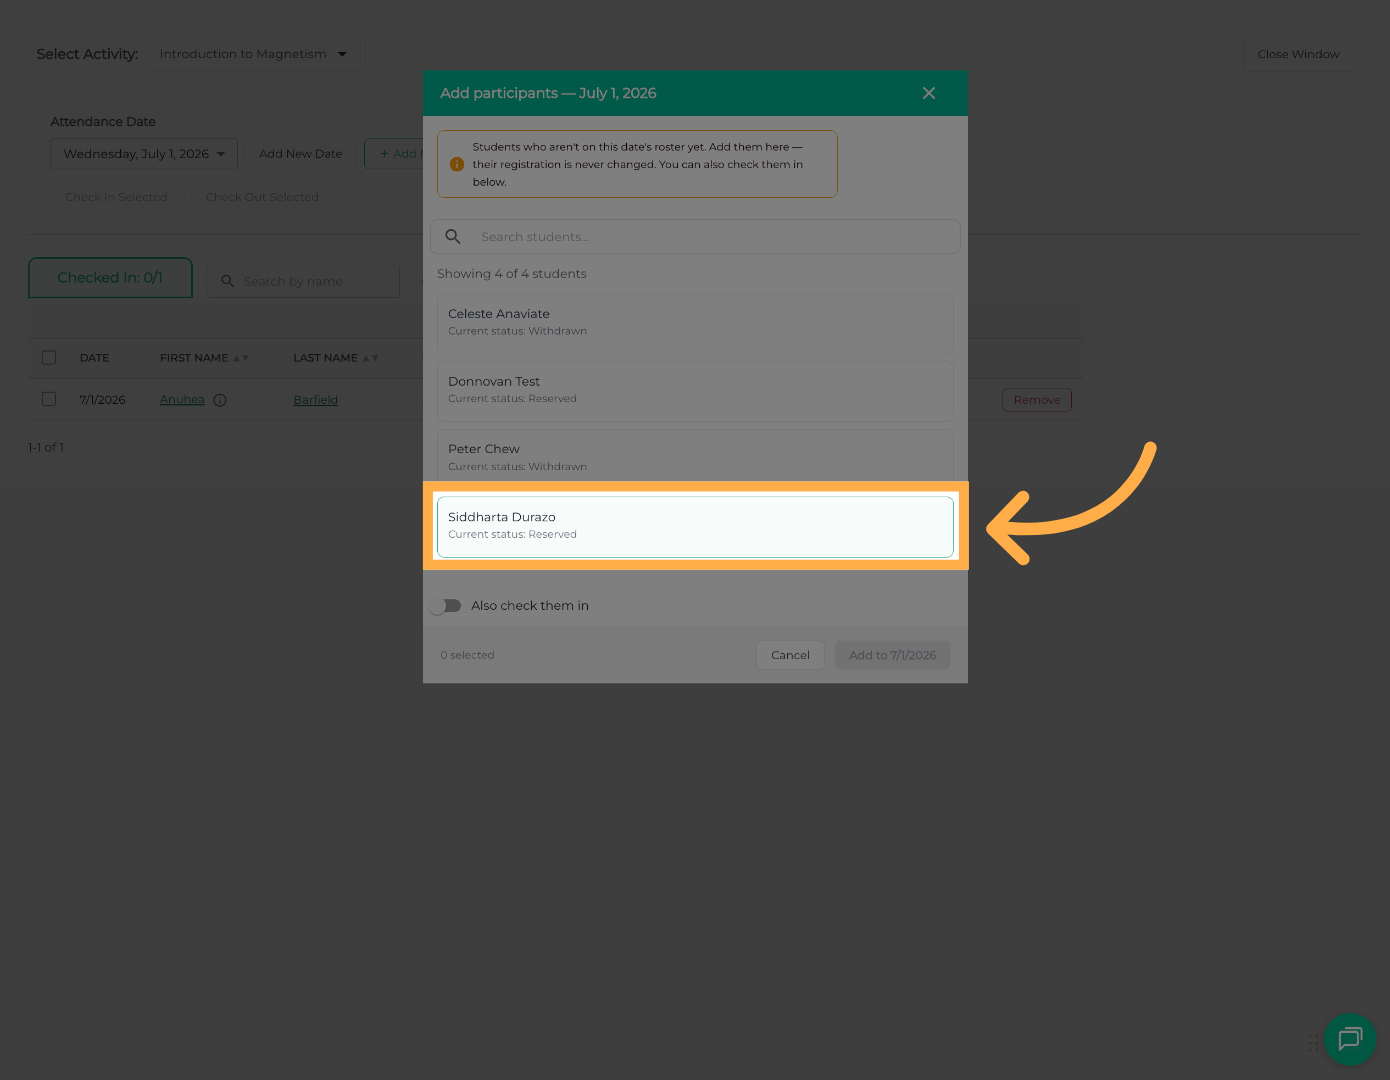Click the info icon beside Anuhea
1390x1080 pixels.
(x=220, y=400)
